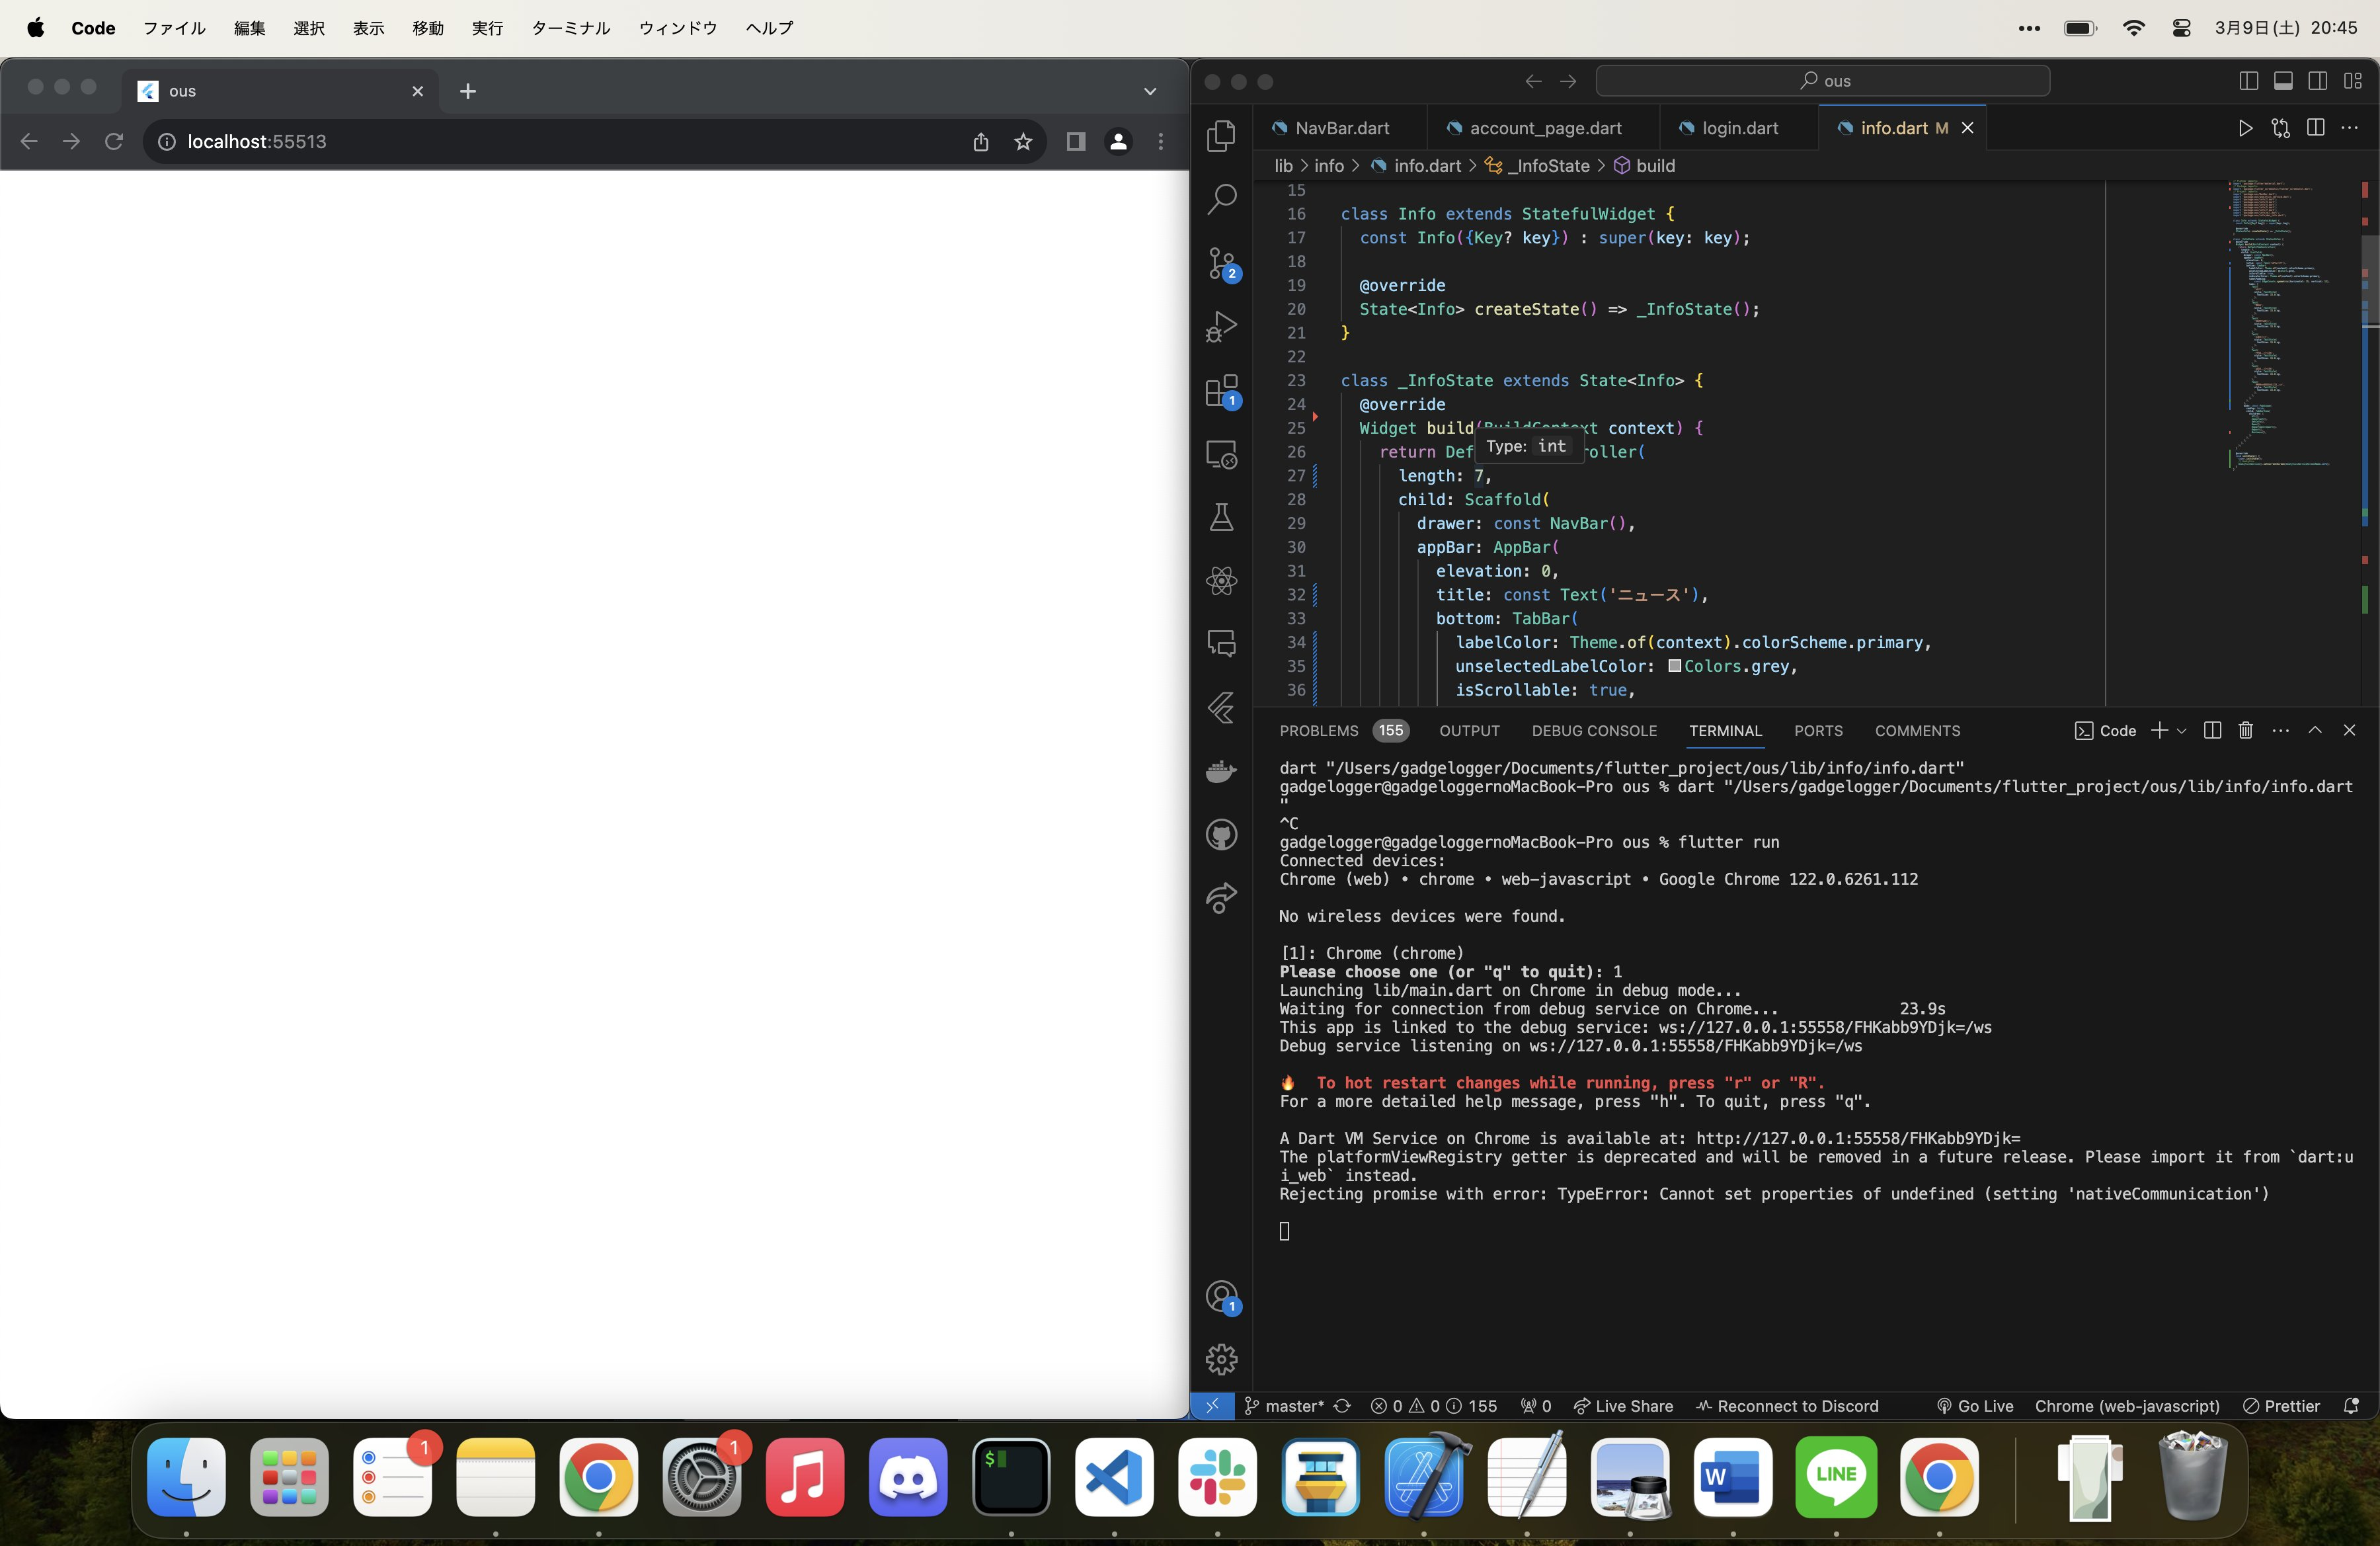Open the Explorer view in activity bar
This screenshot has width=2380, height=1546.
1221,135
